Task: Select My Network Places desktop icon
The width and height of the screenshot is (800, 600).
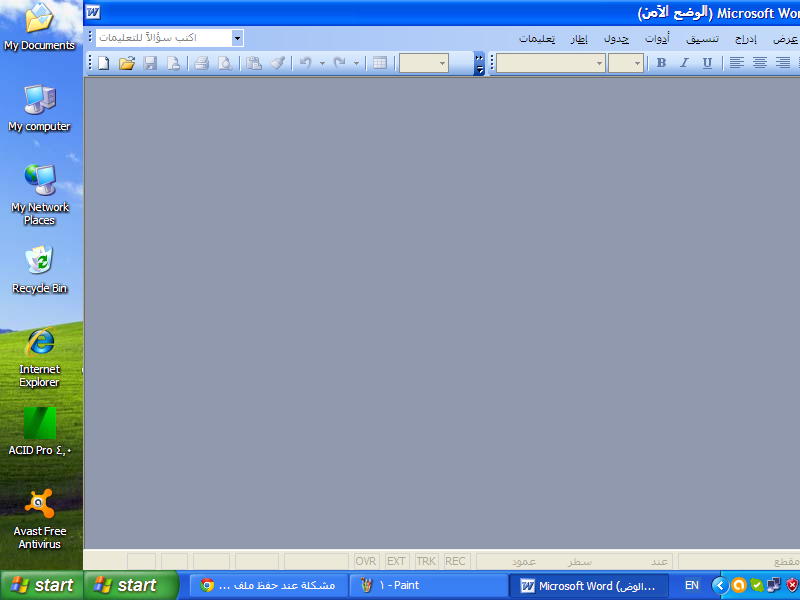Action: click(39, 195)
